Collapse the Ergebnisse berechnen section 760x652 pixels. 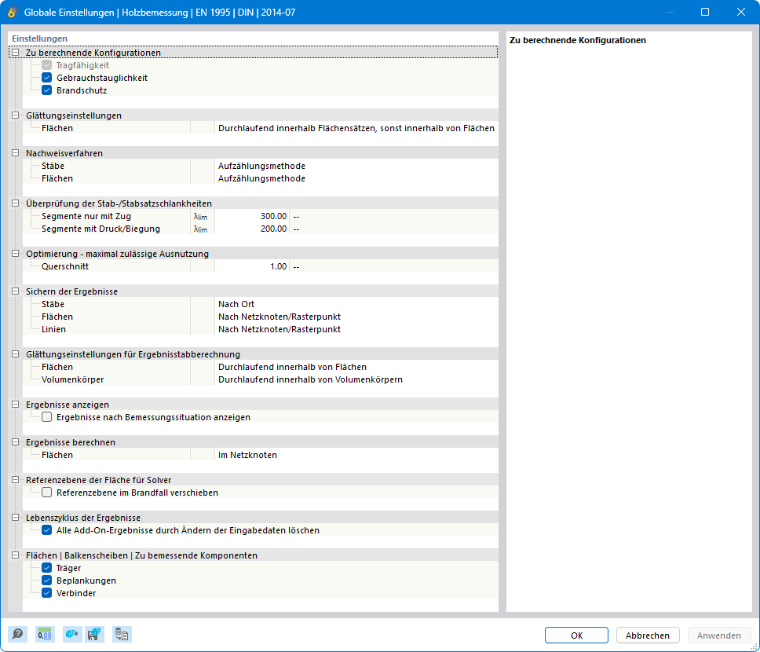point(16,442)
